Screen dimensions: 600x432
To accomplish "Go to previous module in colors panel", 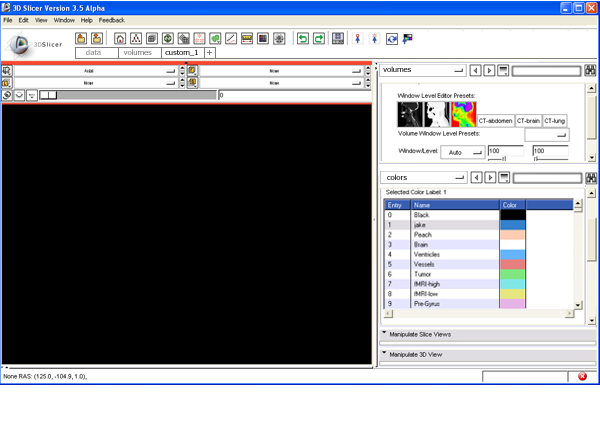I will (x=476, y=178).
